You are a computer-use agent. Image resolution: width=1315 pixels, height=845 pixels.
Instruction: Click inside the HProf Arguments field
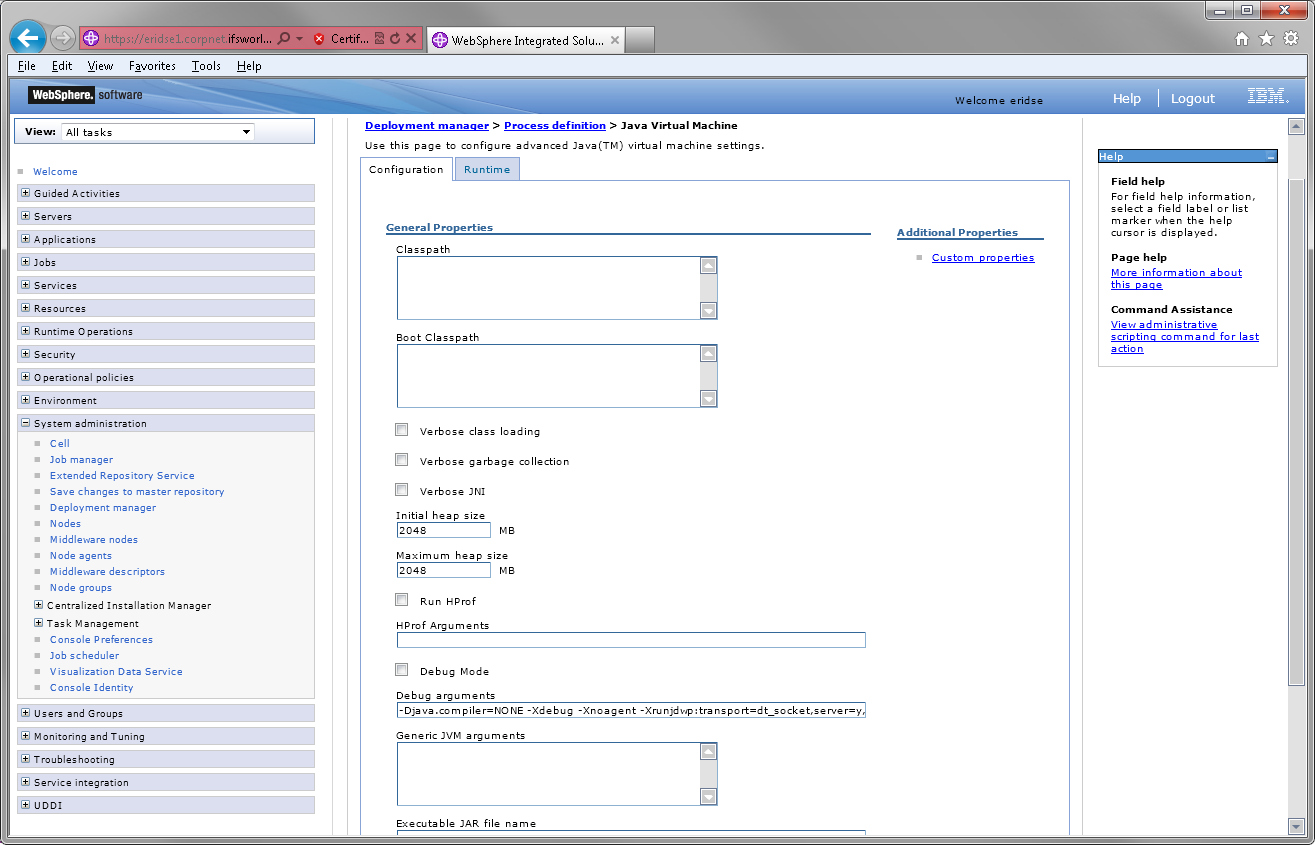[631, 640]
